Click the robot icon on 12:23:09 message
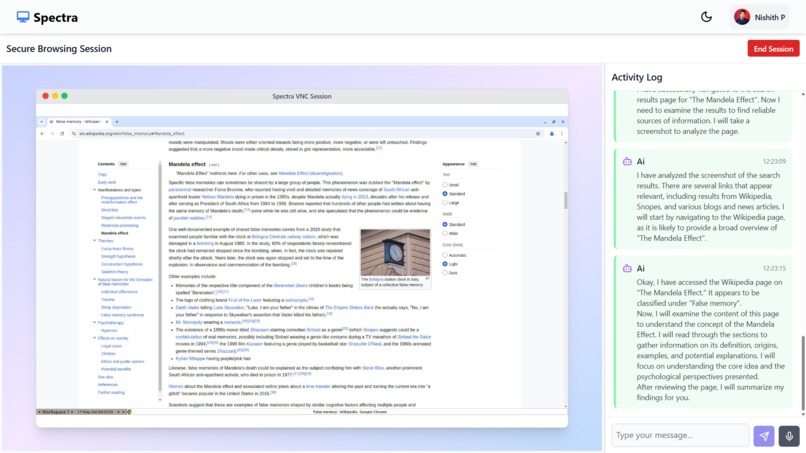Viewport: 806px width, 453px height. point(627,161)
